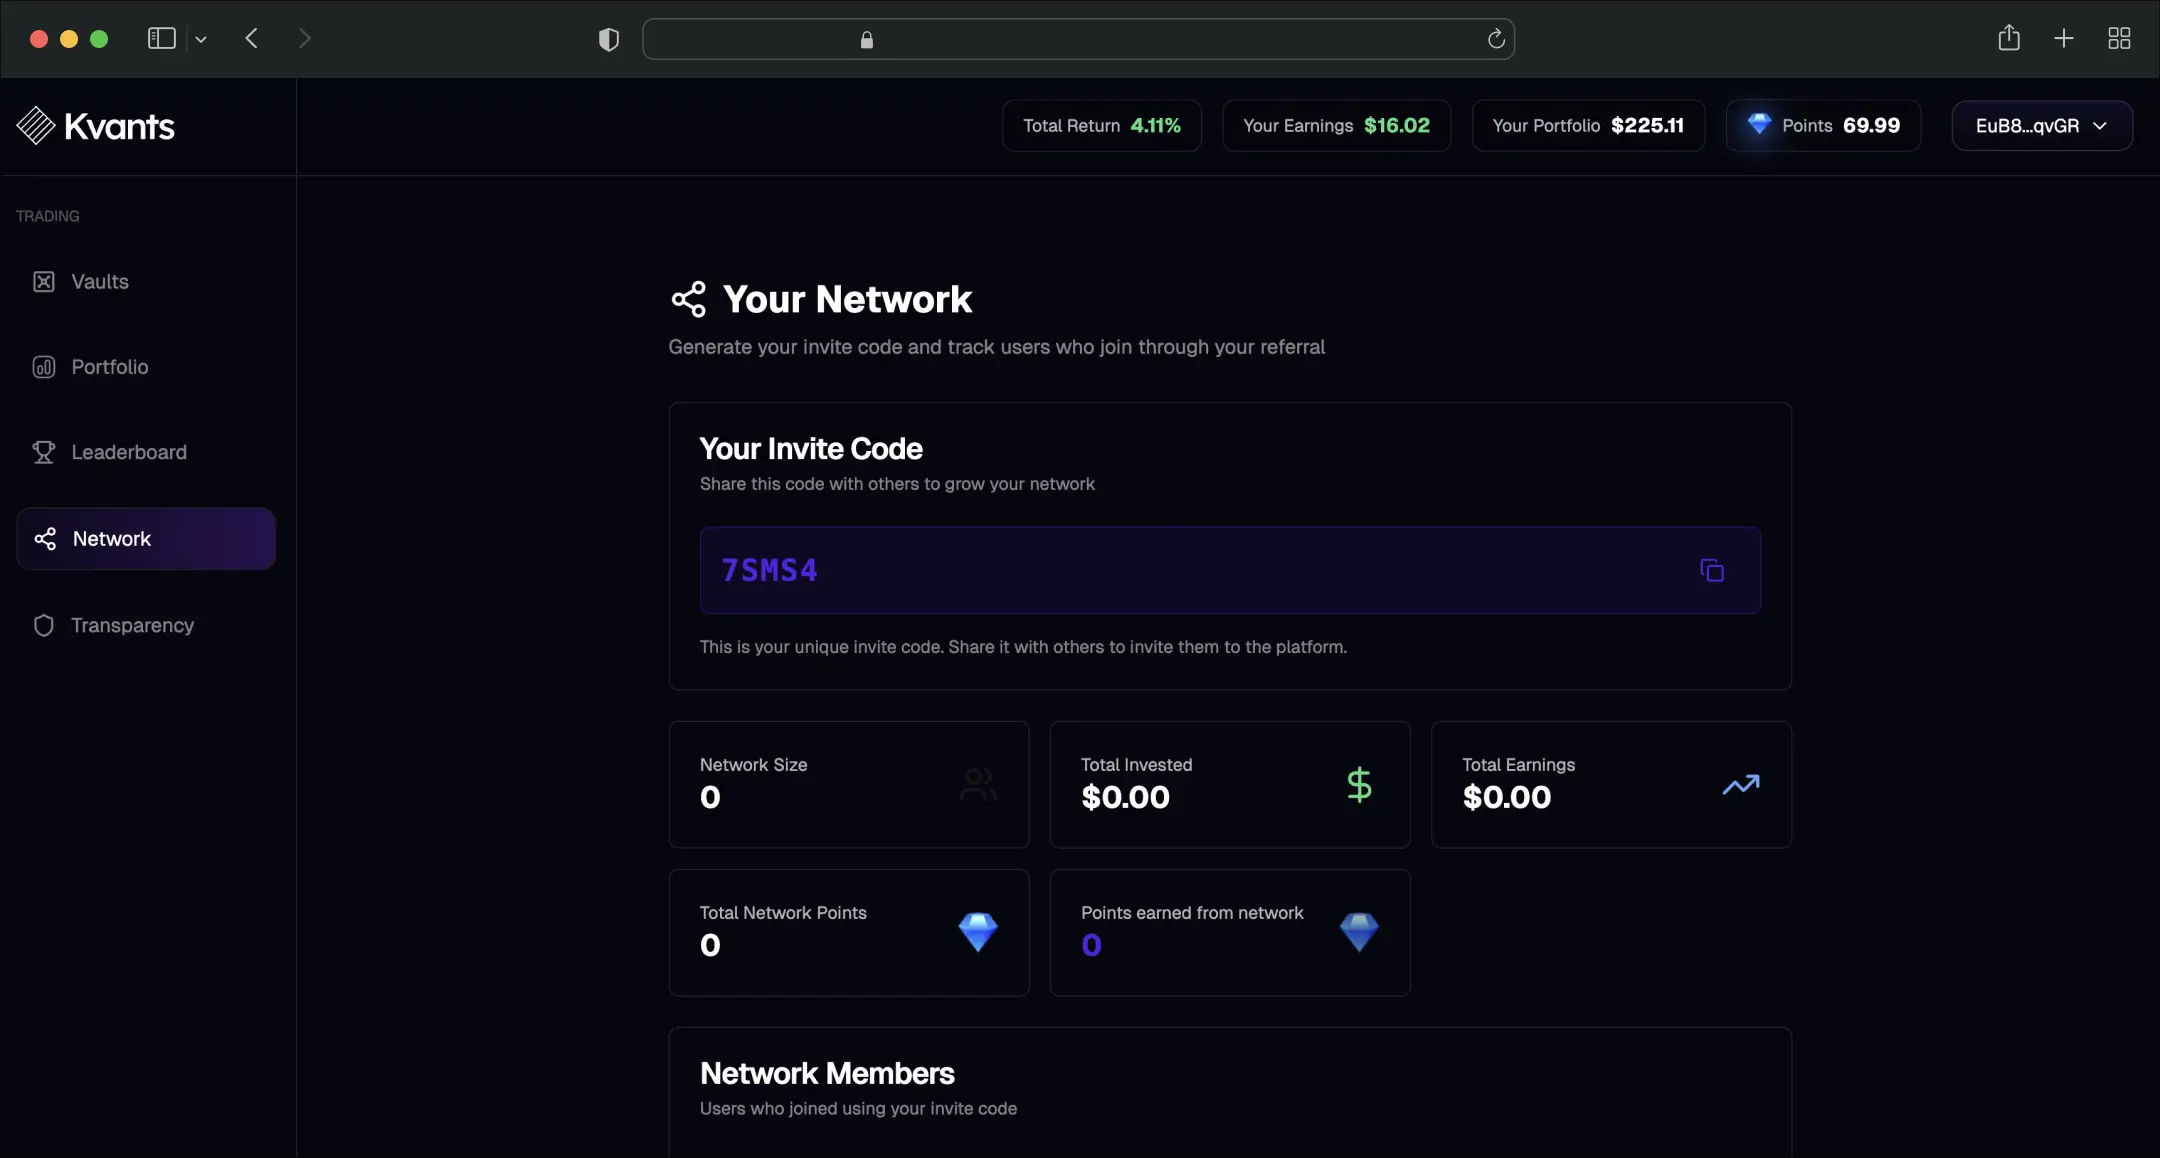Click the Your Invite Code heading
The height and width of the screenshot is (1158, 2160).
click(811, 449)
